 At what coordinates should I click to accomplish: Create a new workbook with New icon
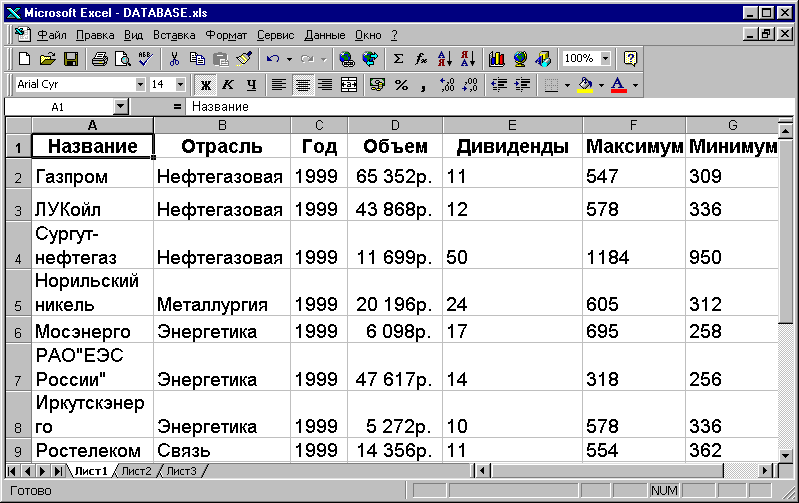pyautogui.click(x=24, y=59)
